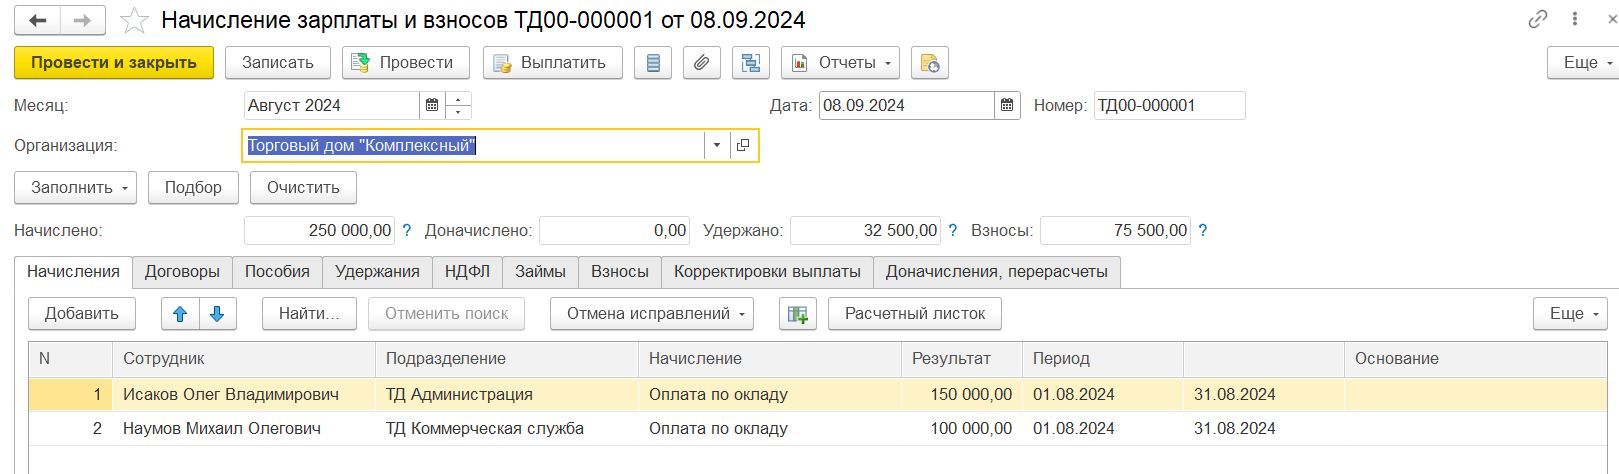Select row with Наумов Михаил Олегович
Screen dimensions: 1619x474
pos(222,428)
